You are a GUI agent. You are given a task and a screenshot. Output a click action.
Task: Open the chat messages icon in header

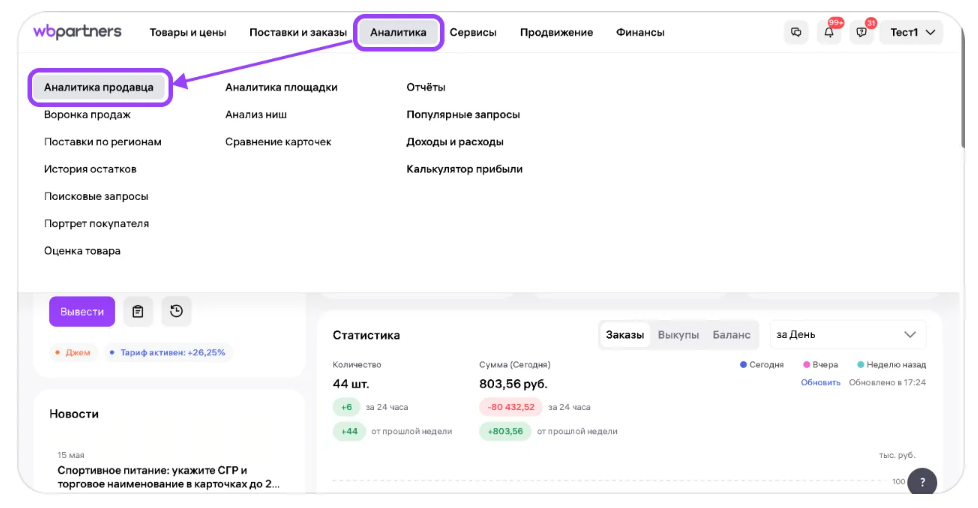point(796,32)
